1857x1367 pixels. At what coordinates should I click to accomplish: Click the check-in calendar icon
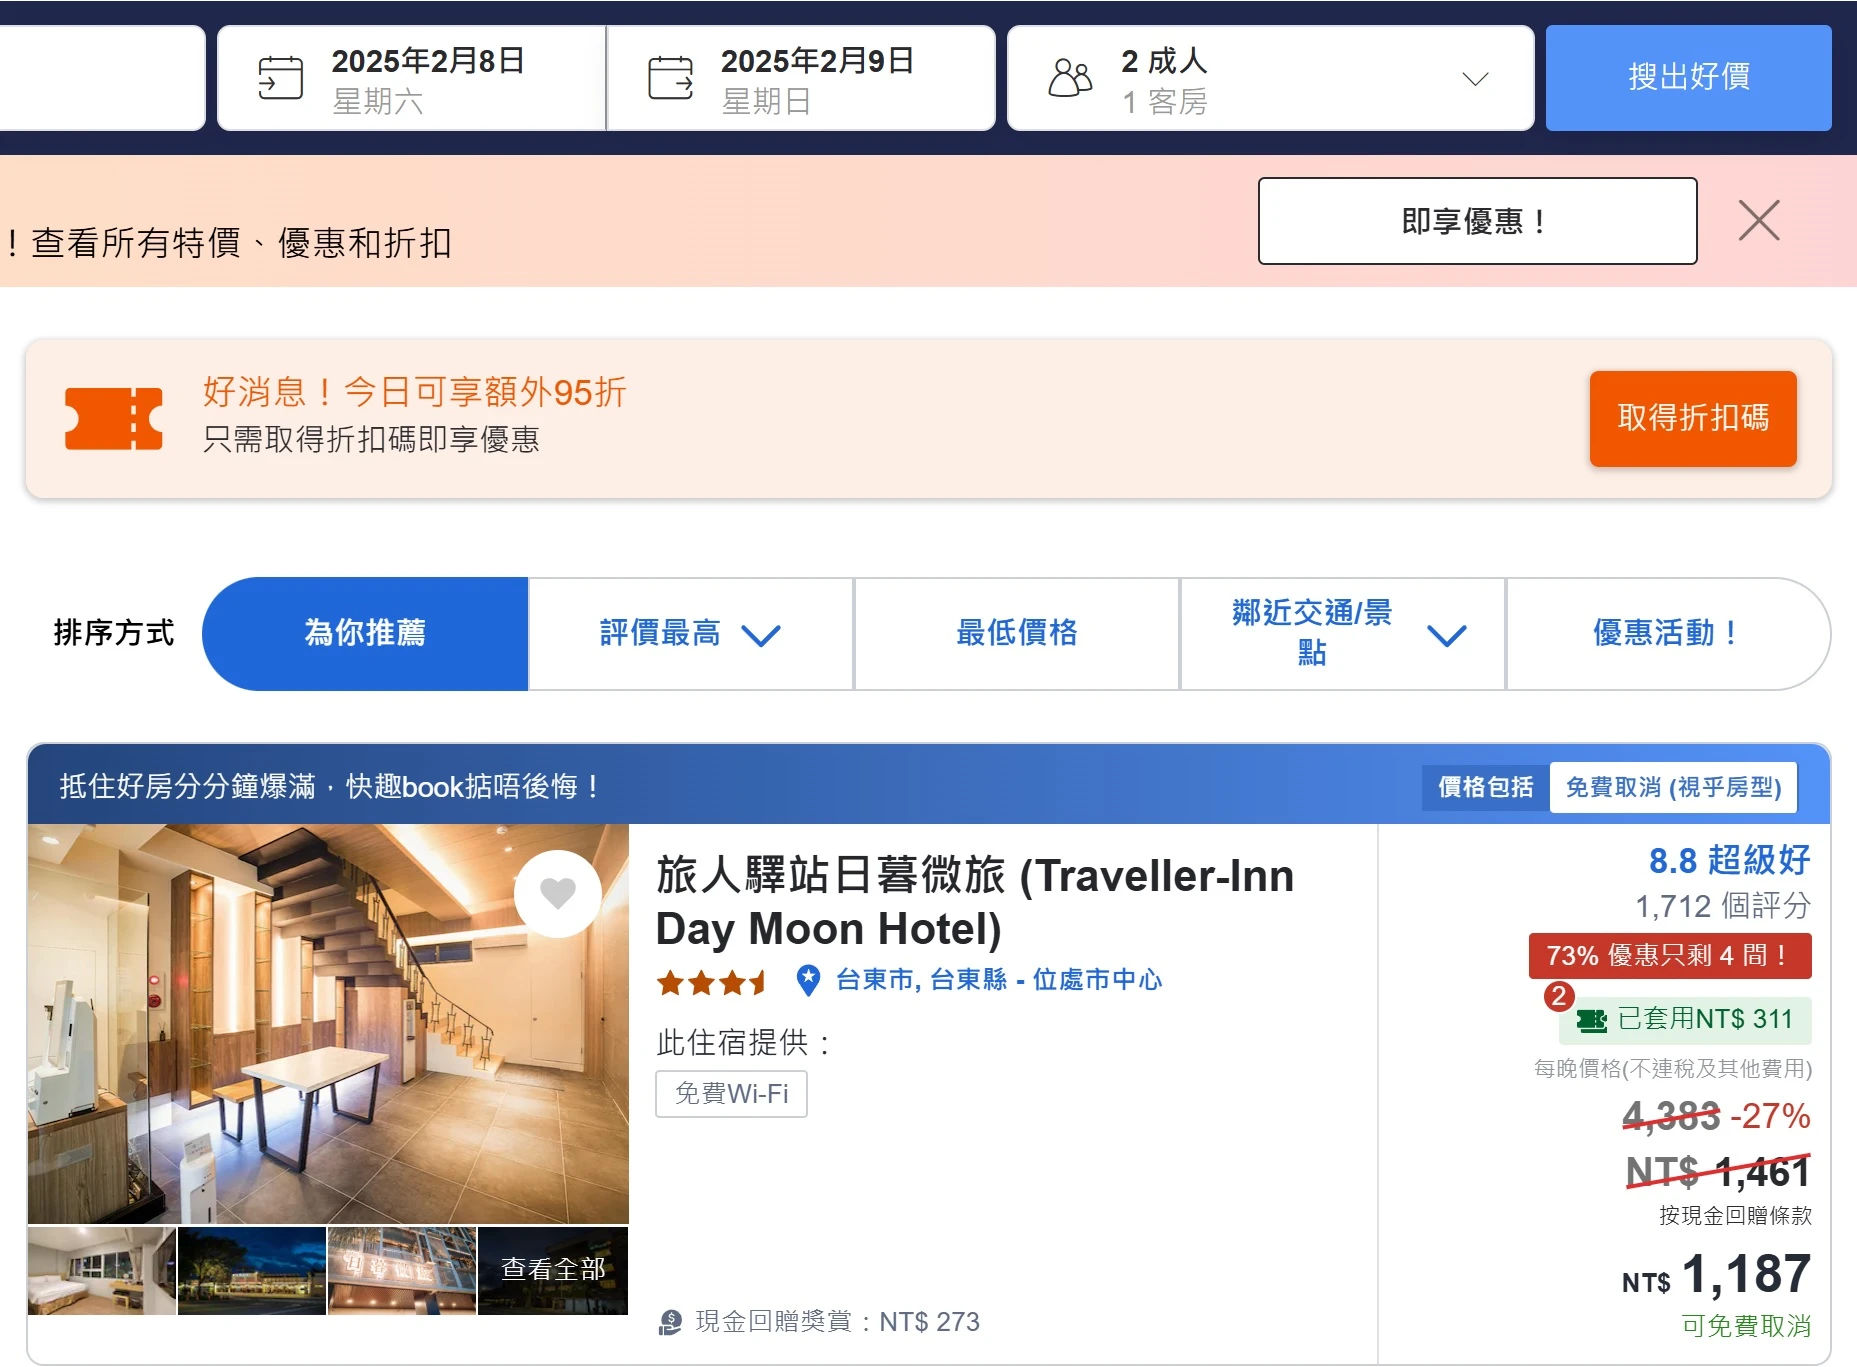pos(280,78)
